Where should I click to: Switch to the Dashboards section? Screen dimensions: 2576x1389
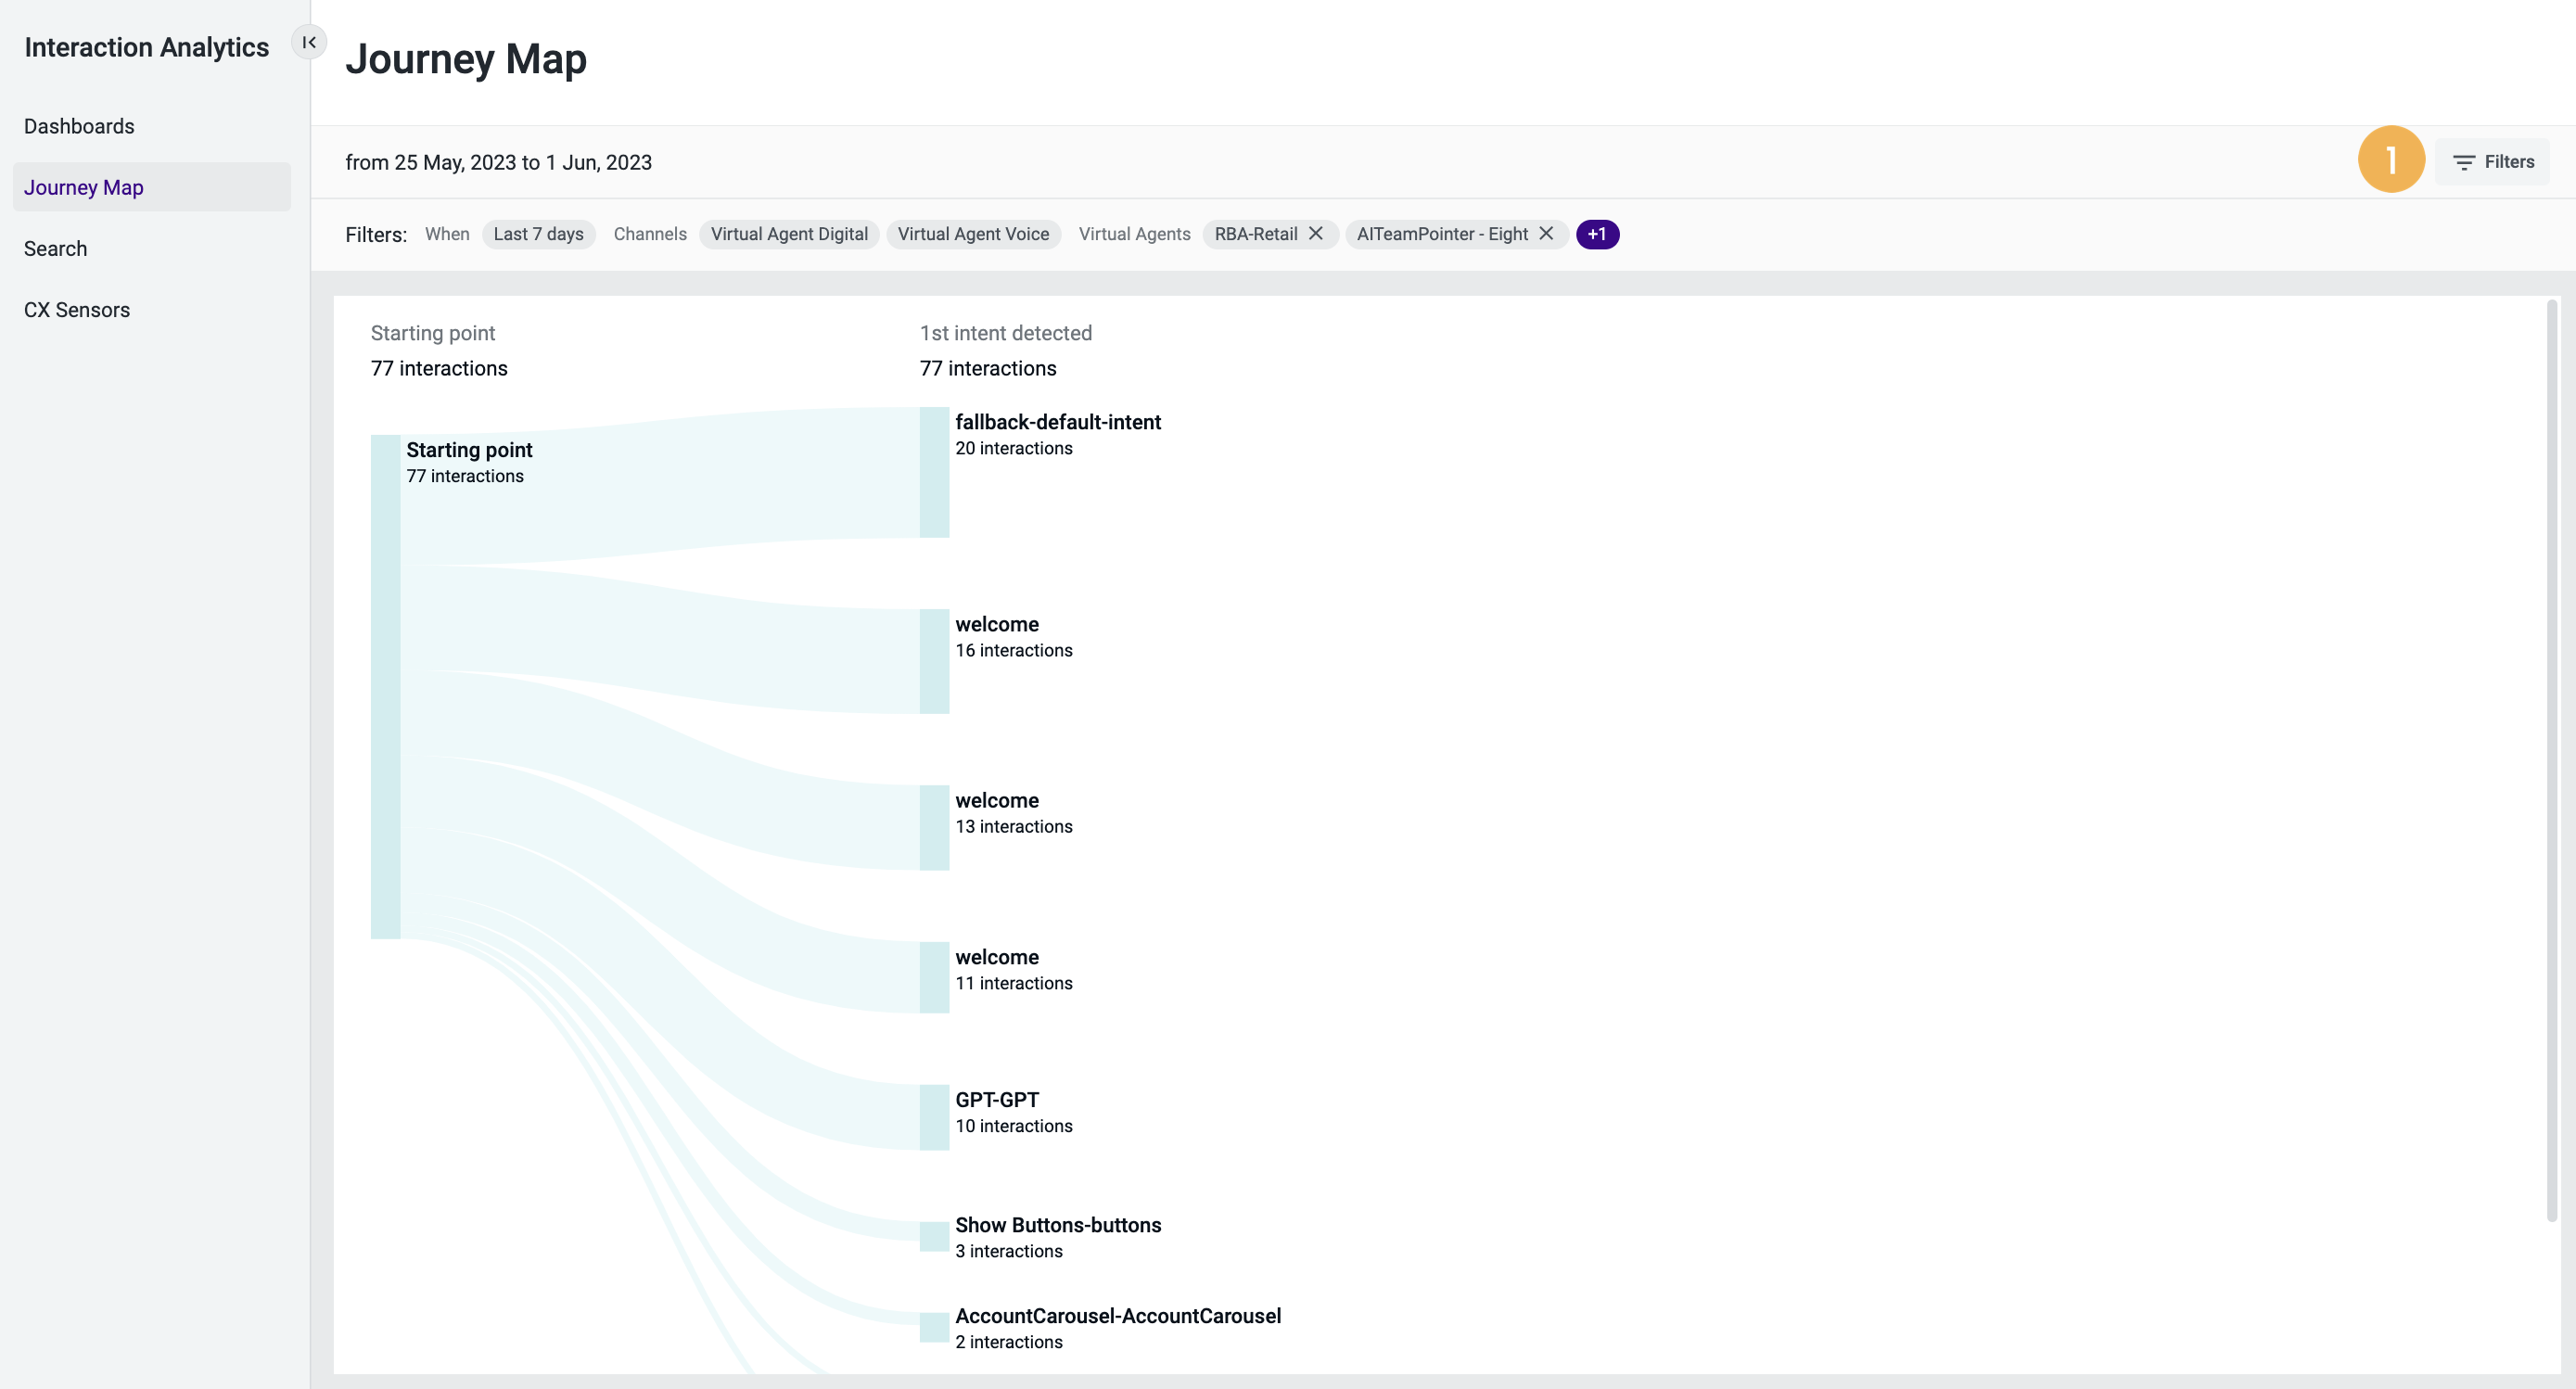[79, 126]
